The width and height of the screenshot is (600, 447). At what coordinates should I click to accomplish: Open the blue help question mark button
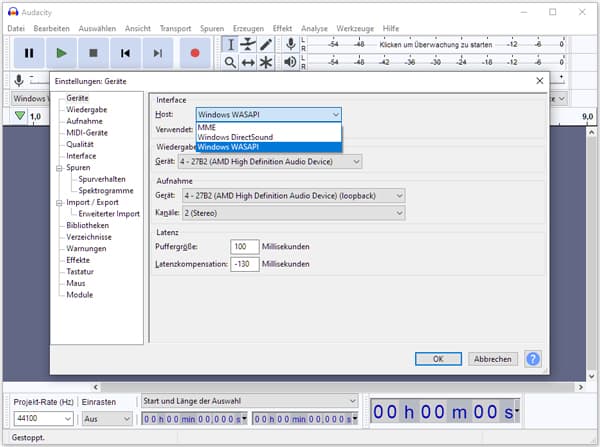coord(533,359)
